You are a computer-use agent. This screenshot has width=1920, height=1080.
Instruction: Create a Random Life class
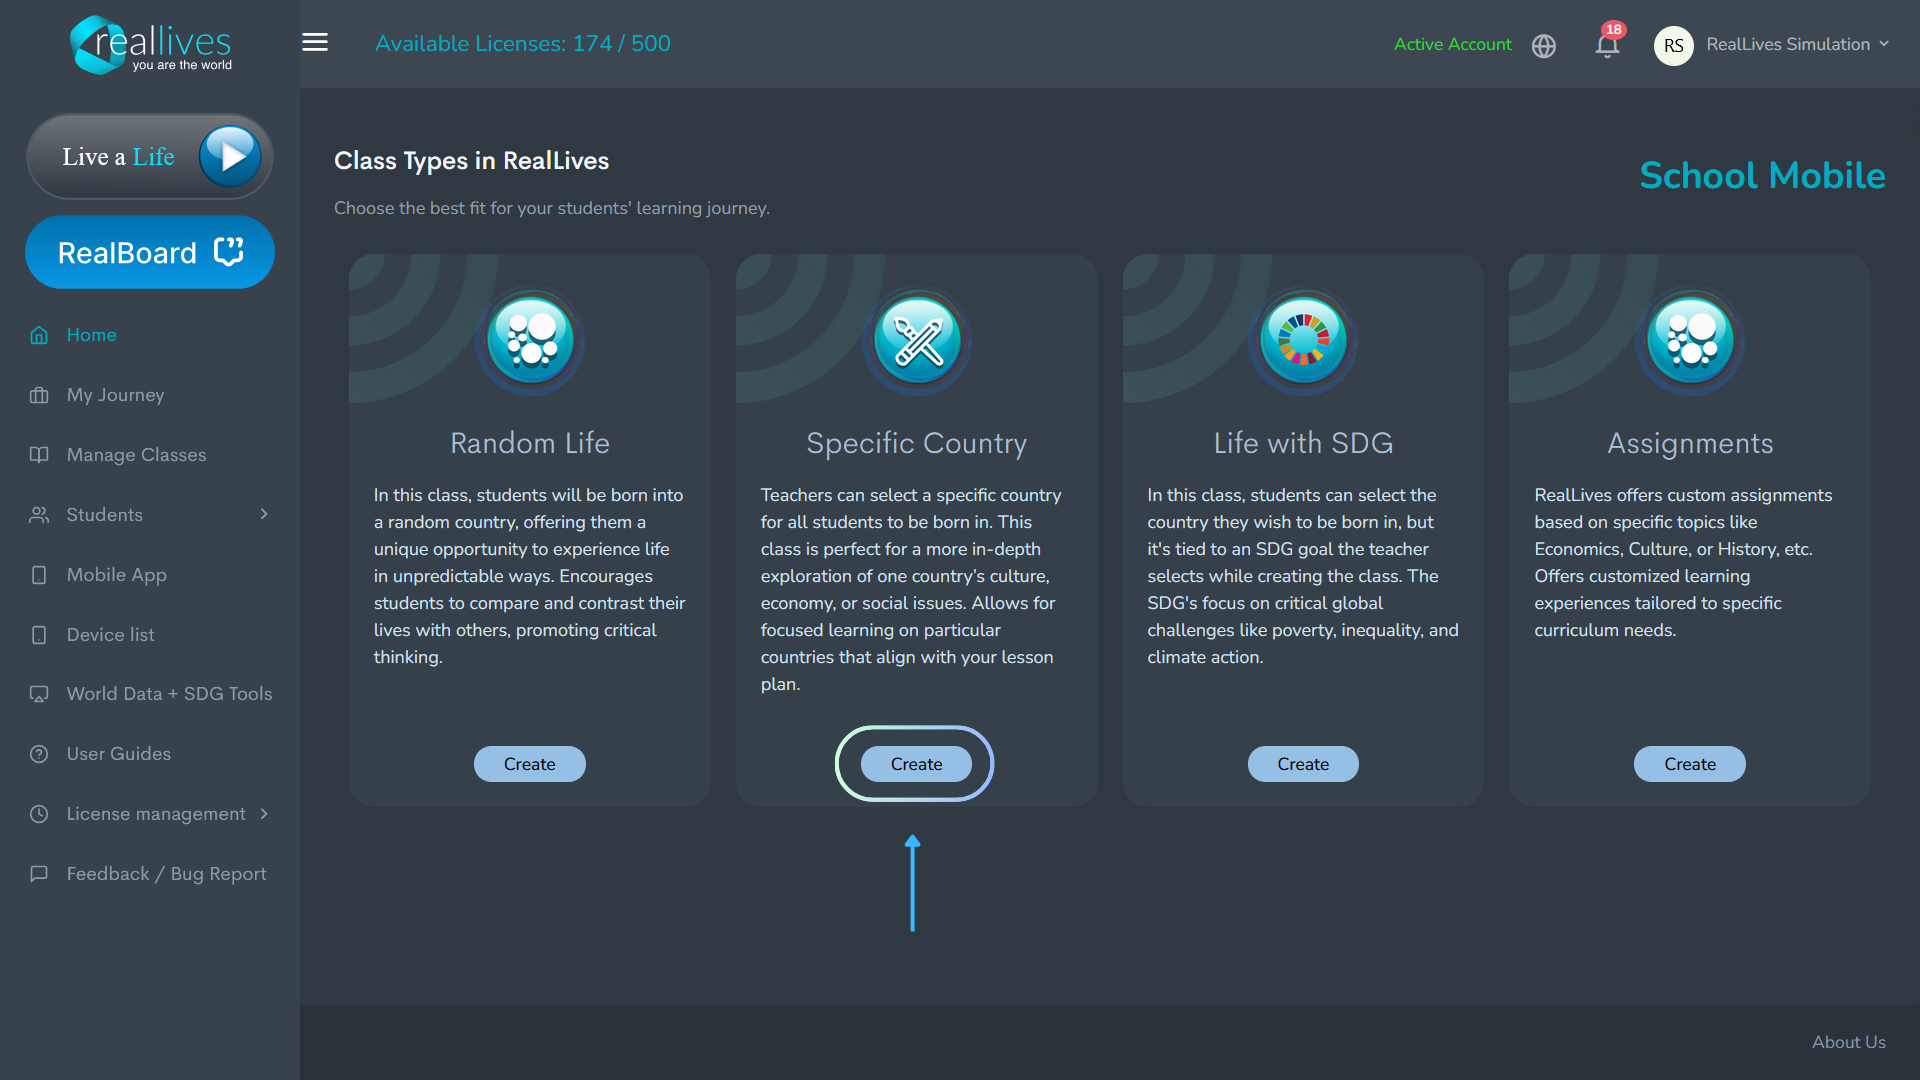tap(530, 764)
